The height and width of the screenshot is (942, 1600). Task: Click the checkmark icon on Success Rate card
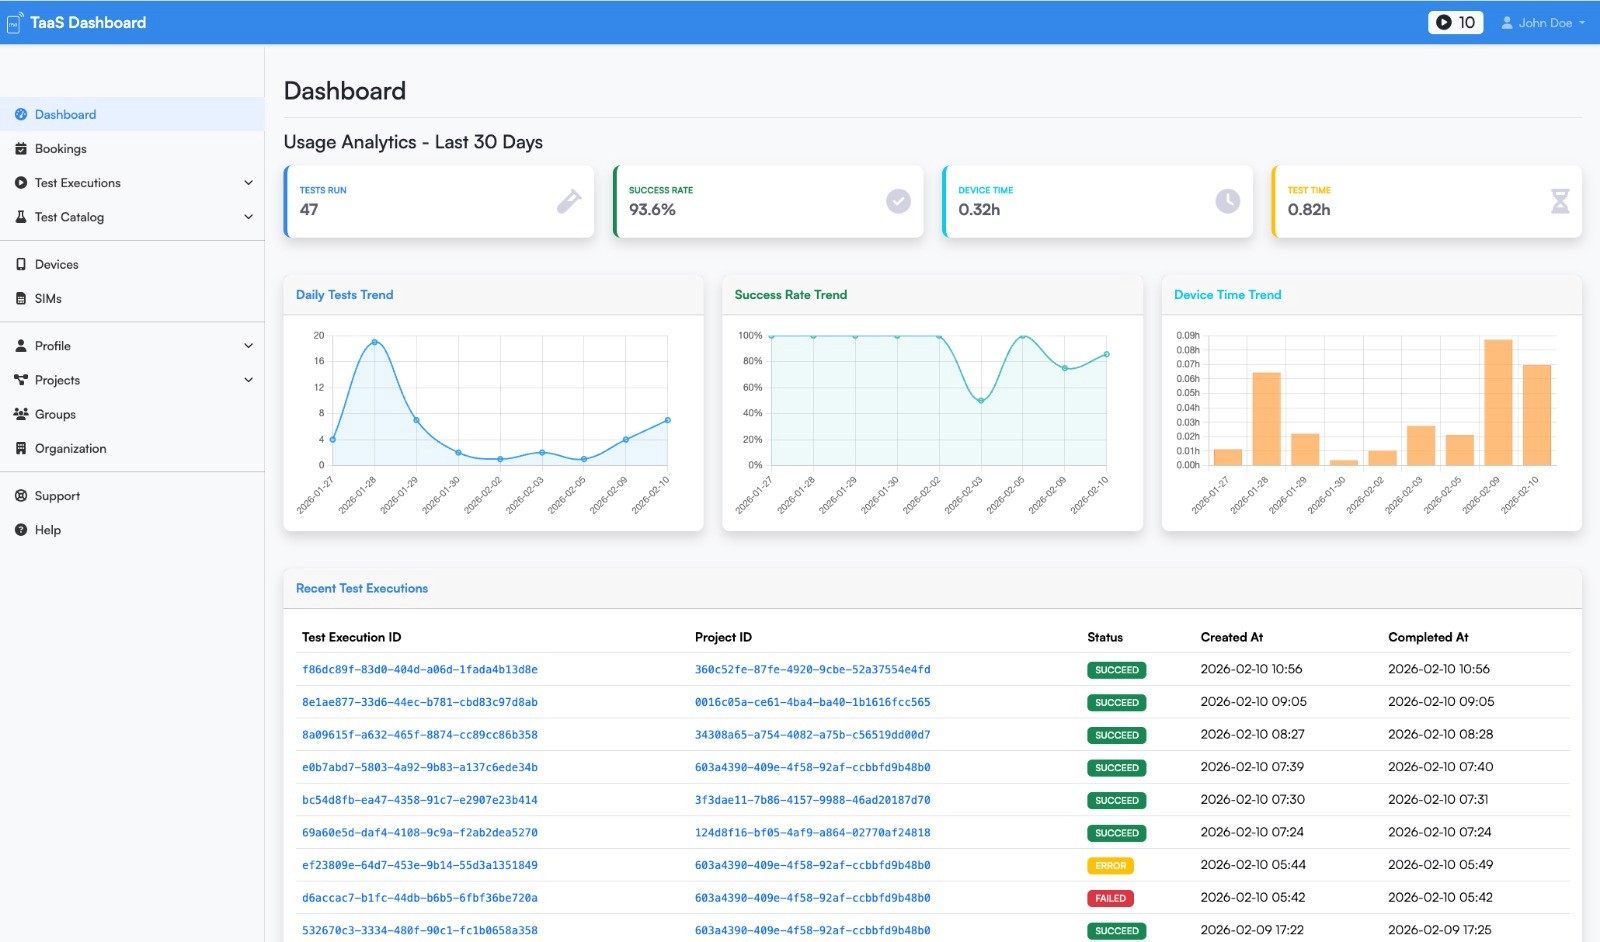(x=898, y=201)
